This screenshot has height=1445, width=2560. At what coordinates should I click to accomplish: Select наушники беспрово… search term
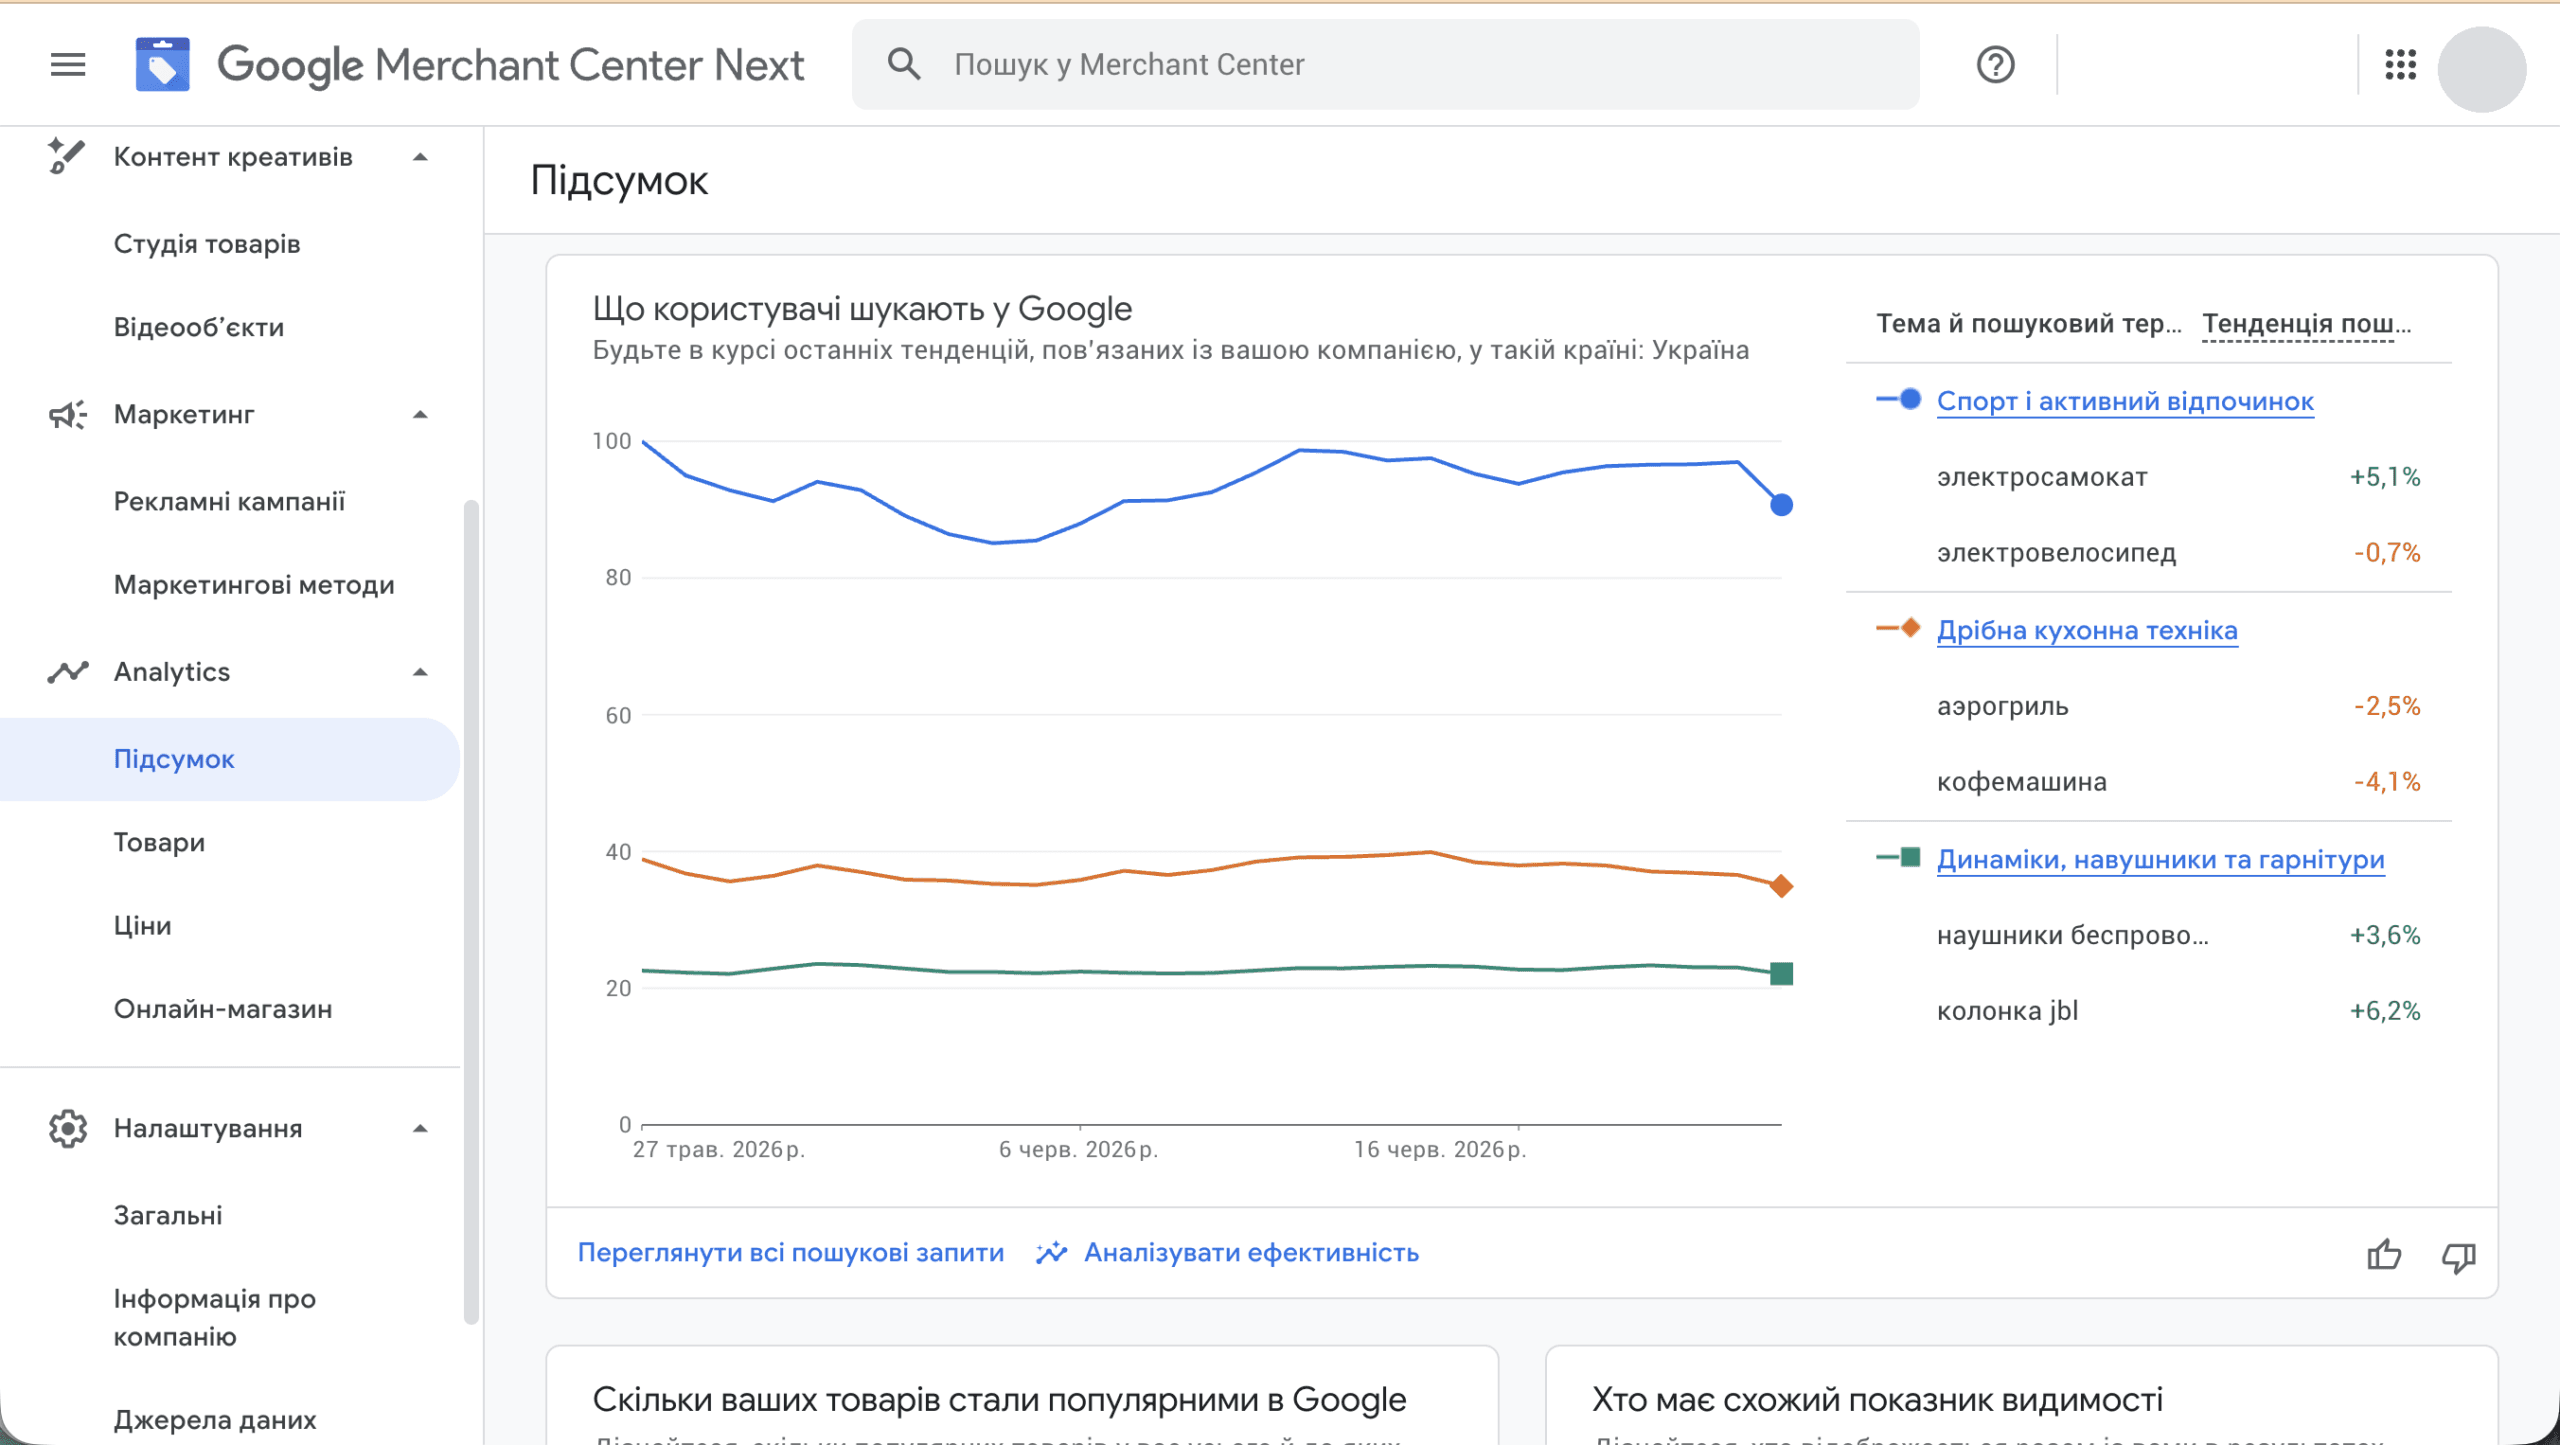pos(2072,935)
